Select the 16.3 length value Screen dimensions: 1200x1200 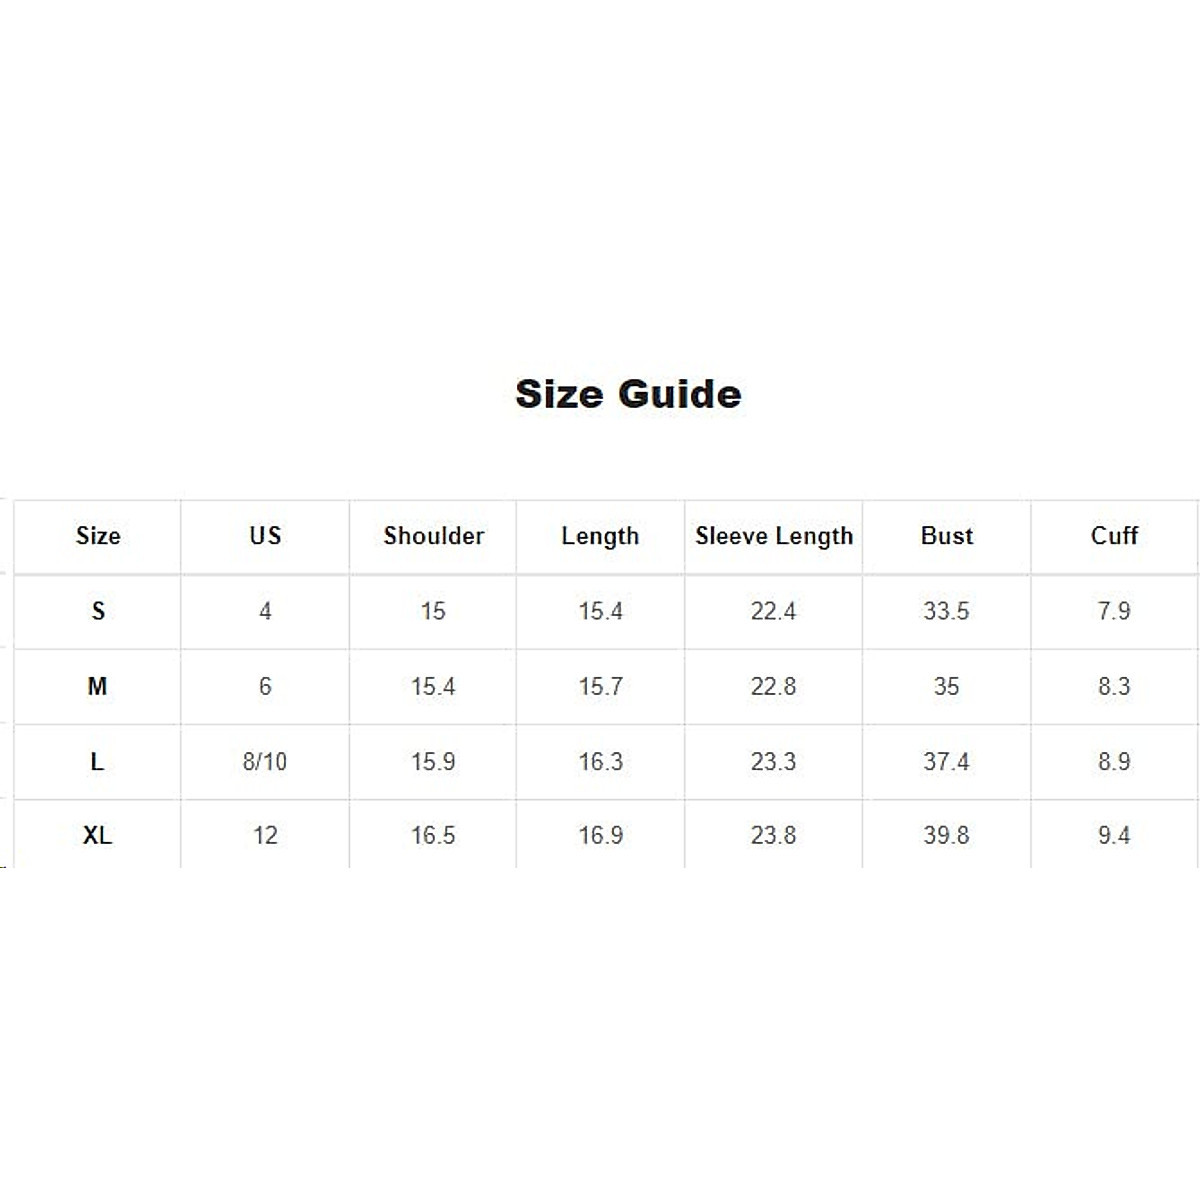click(x=600, y=762)
